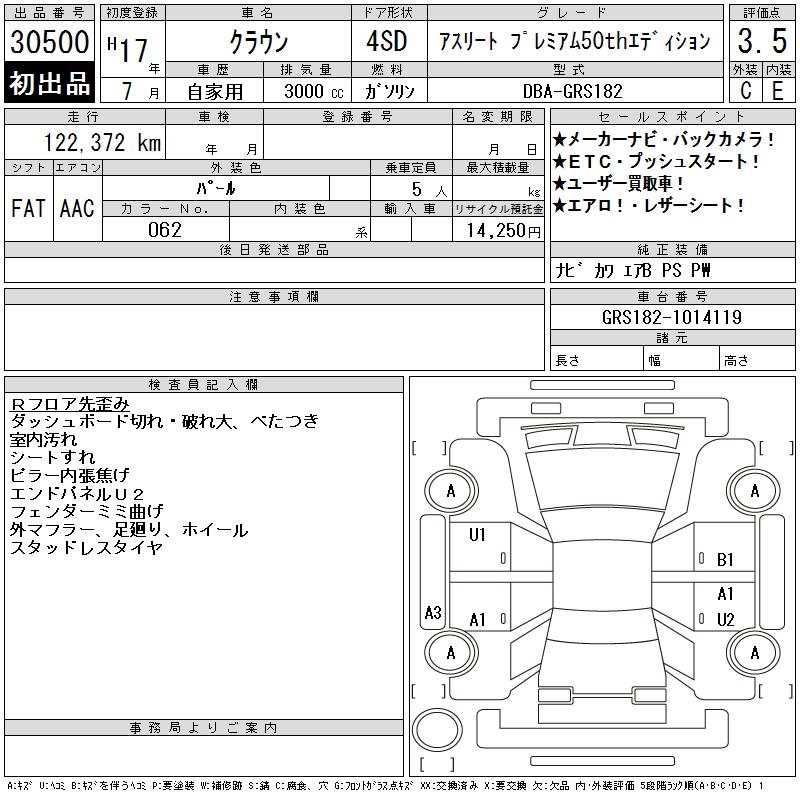Screen dimensions: 800x800
Task: Select inspector note シートすれ
Action: point(53,457)
